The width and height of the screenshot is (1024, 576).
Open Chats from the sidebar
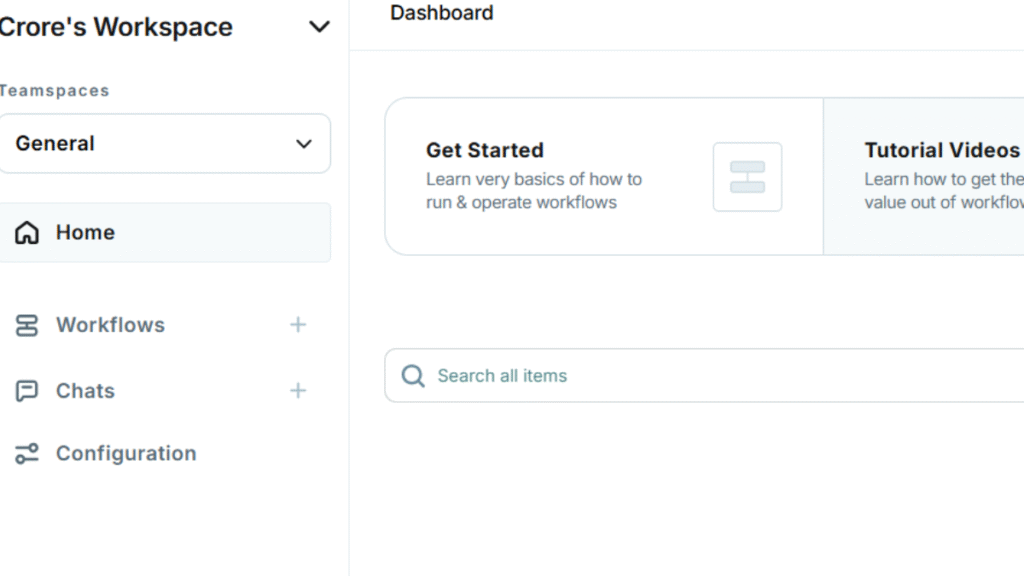click(x=85, y=390)
